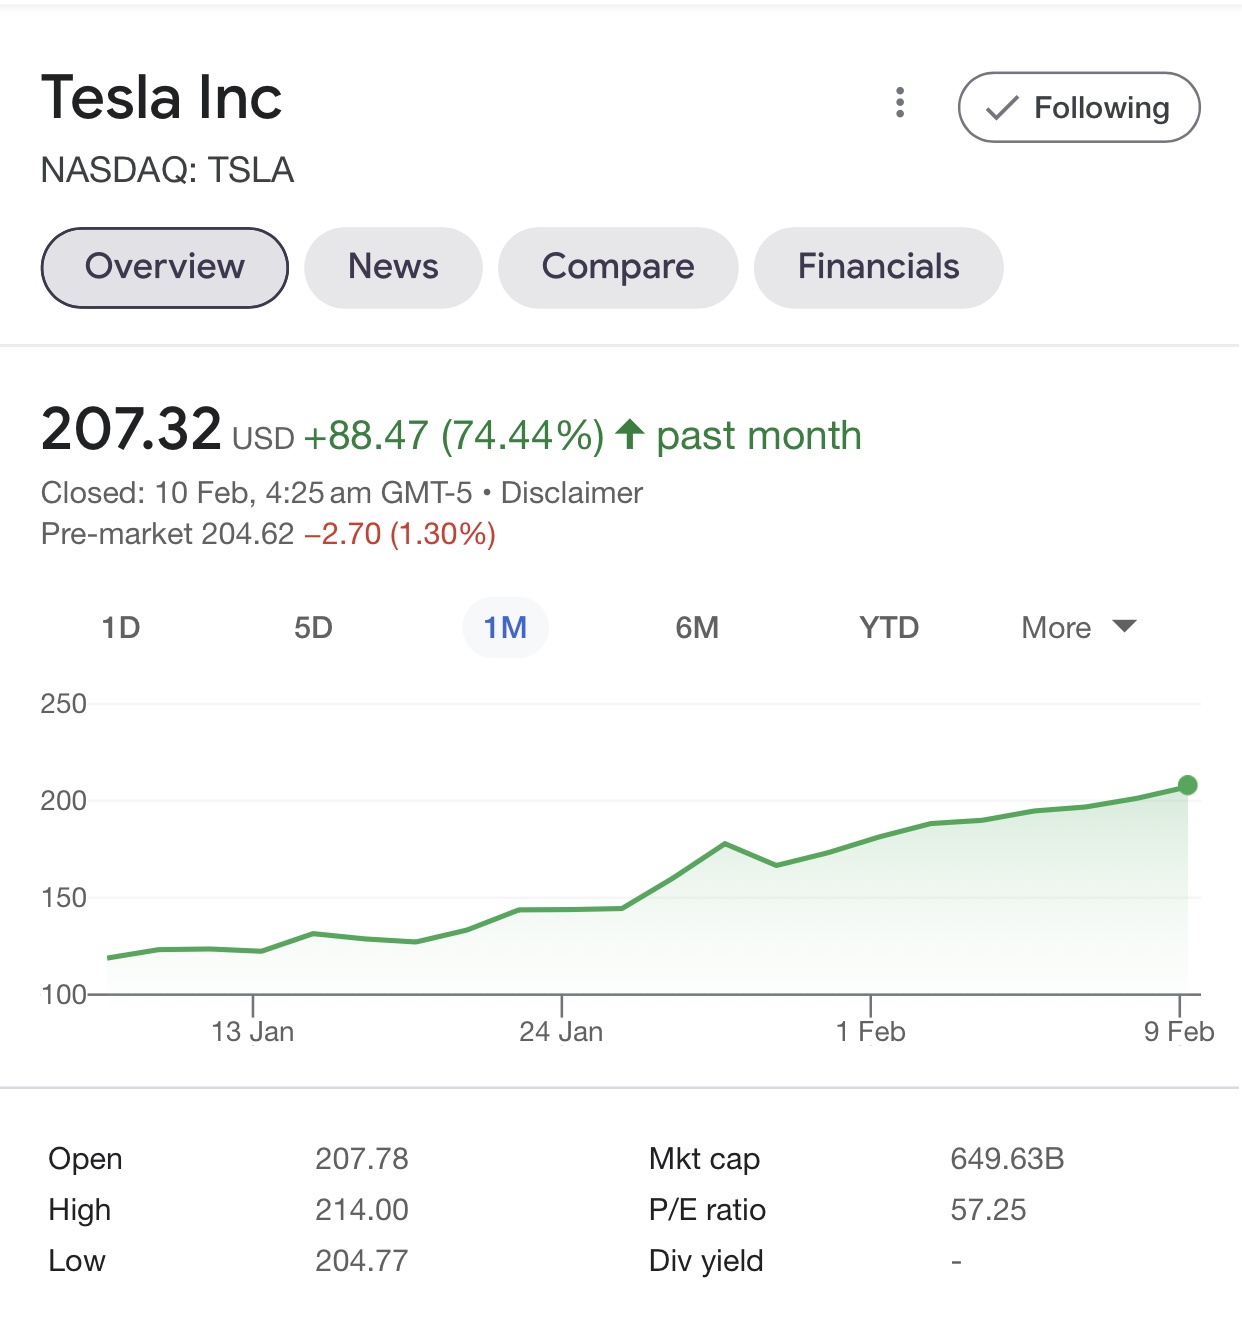The image size is (1242, 1321).
Task: Click the 13 Jan axis marker
Action: coord(253,1031)
